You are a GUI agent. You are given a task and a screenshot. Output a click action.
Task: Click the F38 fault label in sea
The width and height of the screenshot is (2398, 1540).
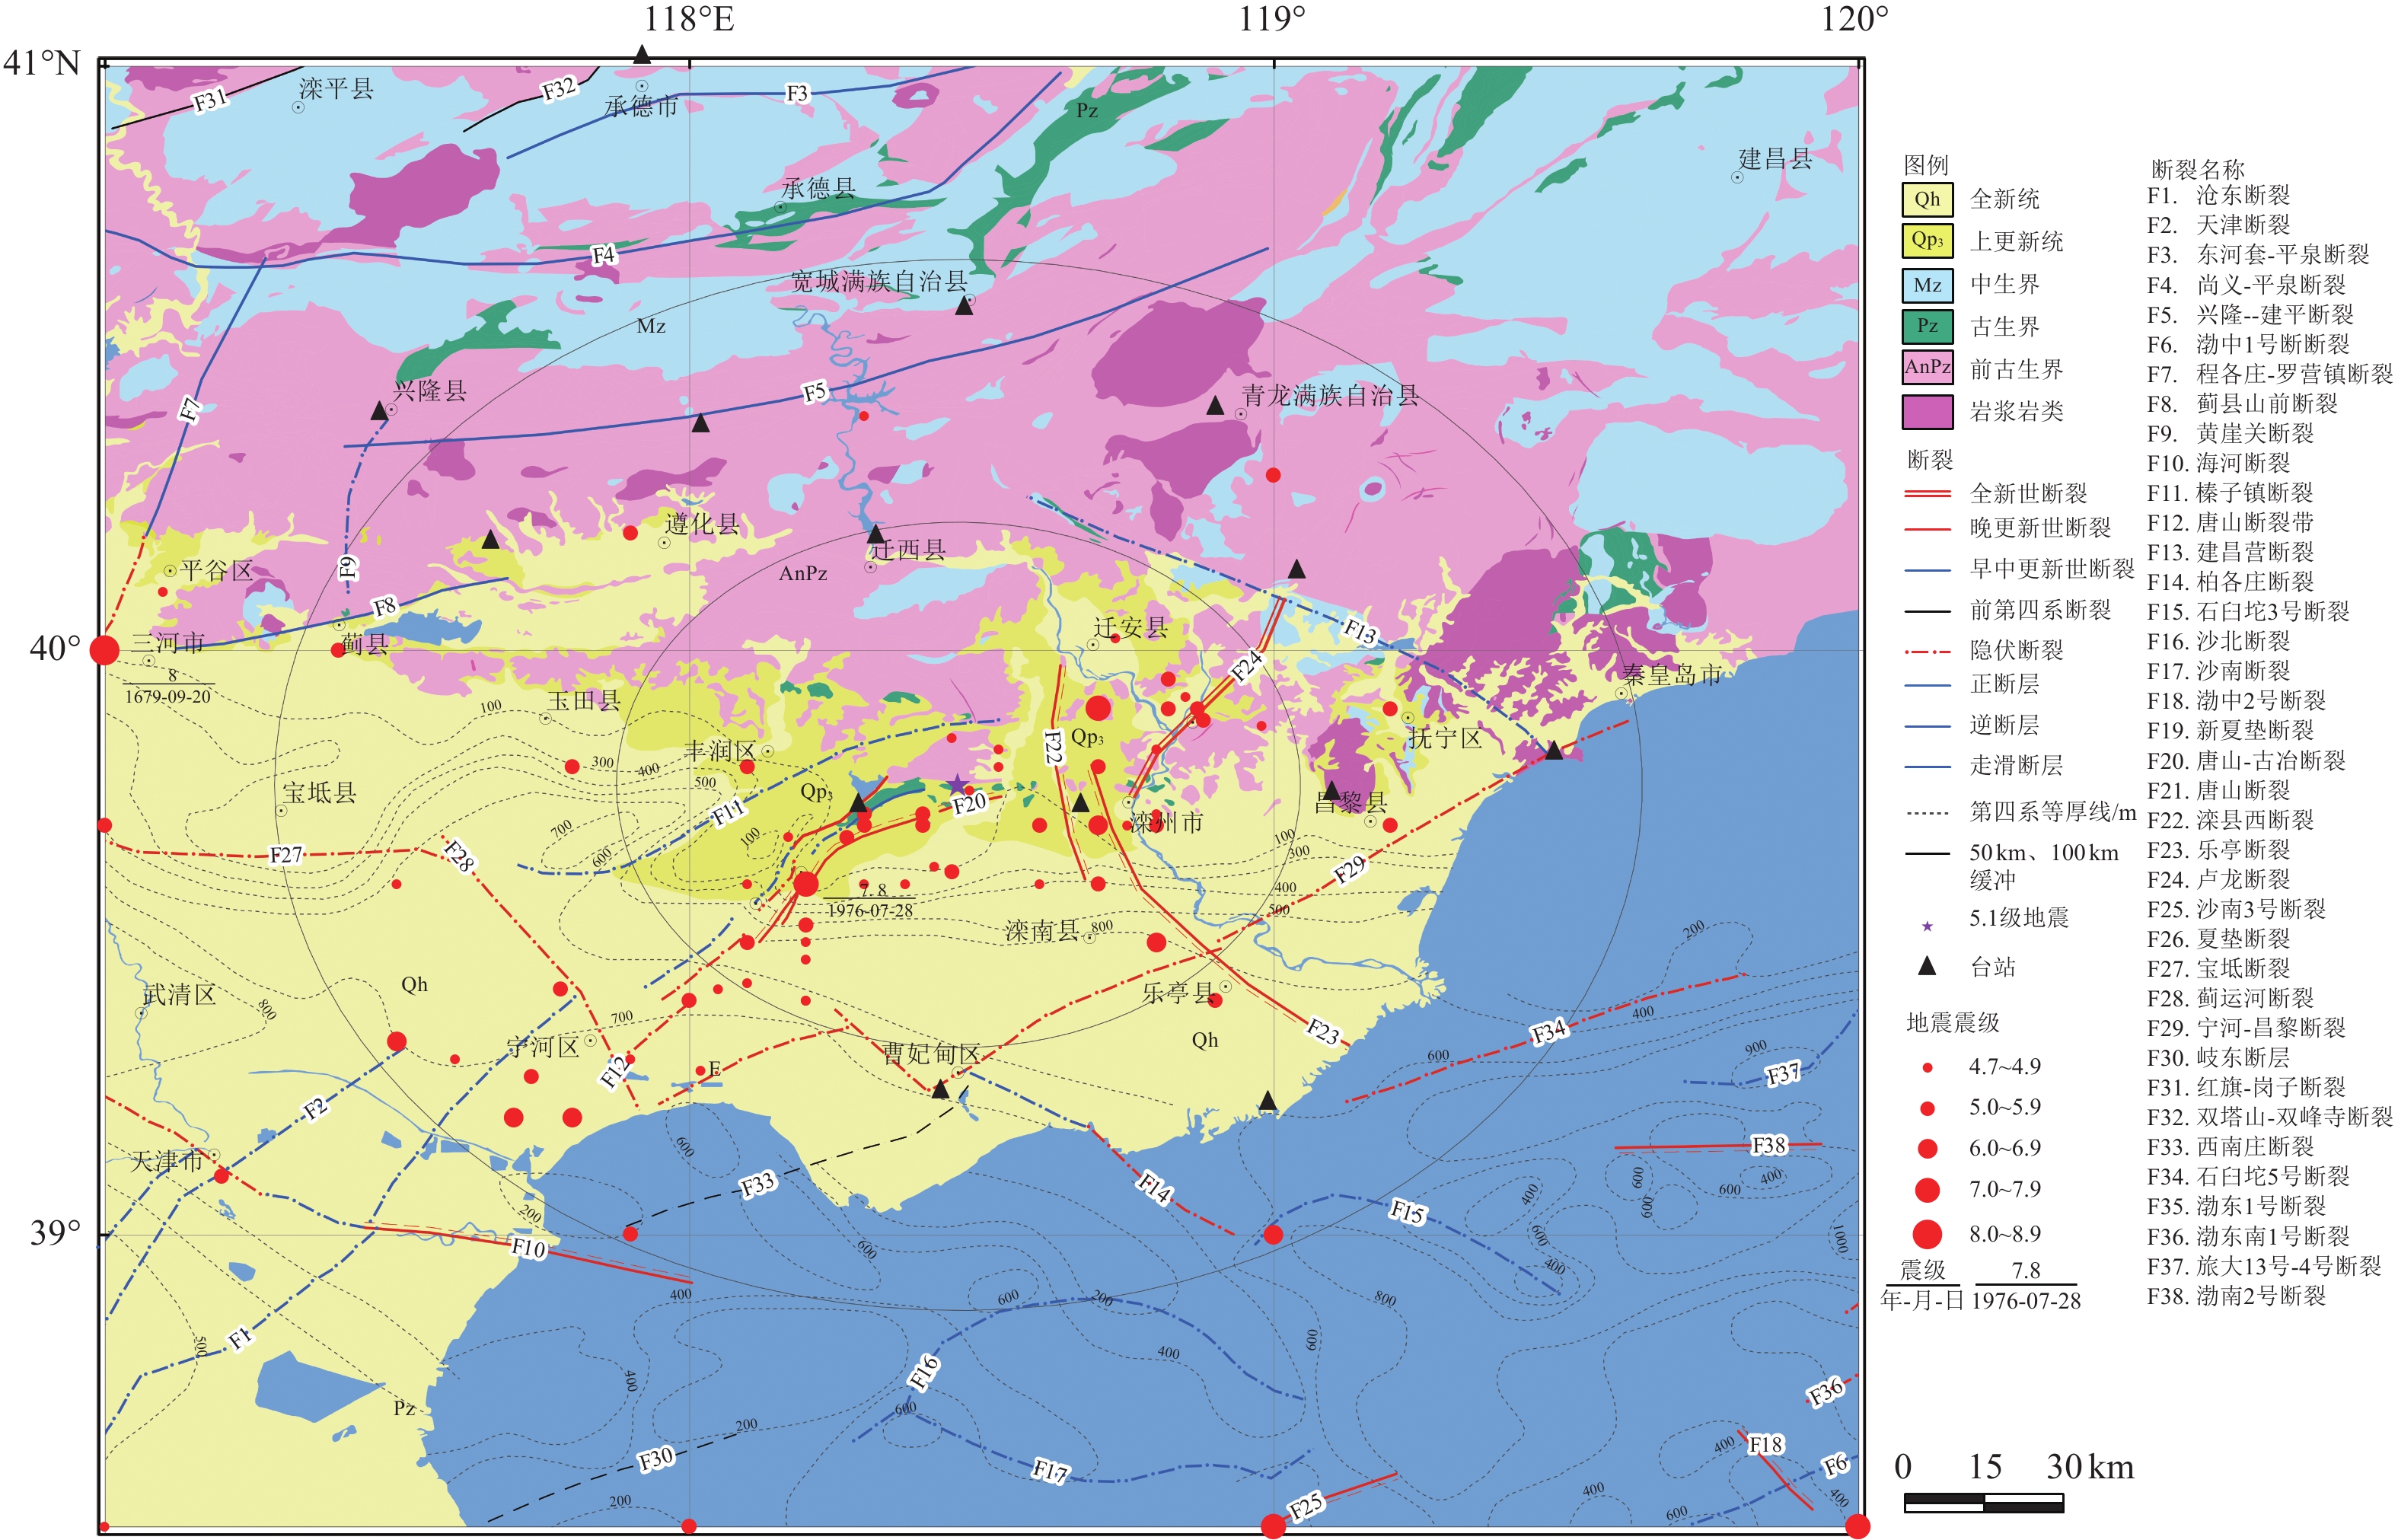(1768, 1144)
